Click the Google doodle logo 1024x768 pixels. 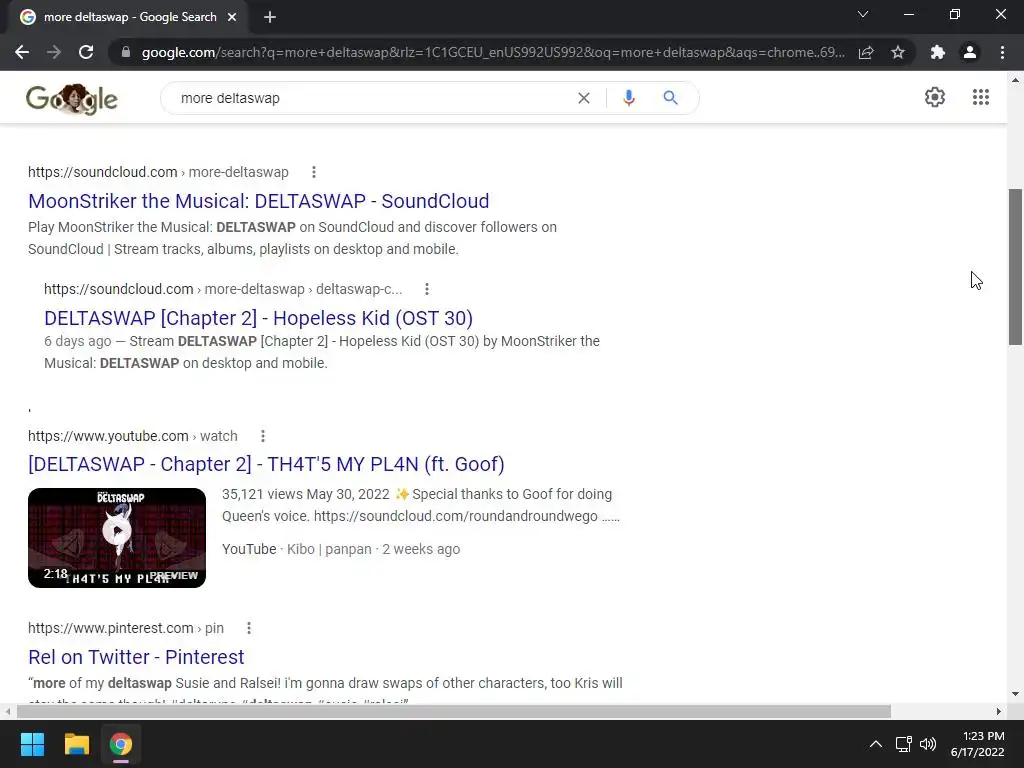(72, 99)
